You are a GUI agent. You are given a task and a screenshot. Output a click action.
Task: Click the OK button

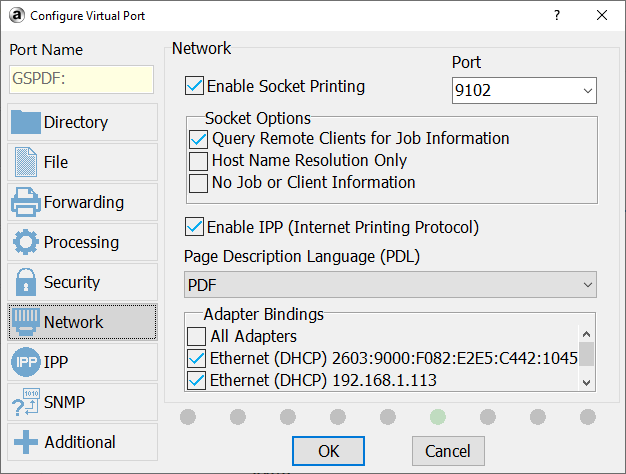coord(328,450)
